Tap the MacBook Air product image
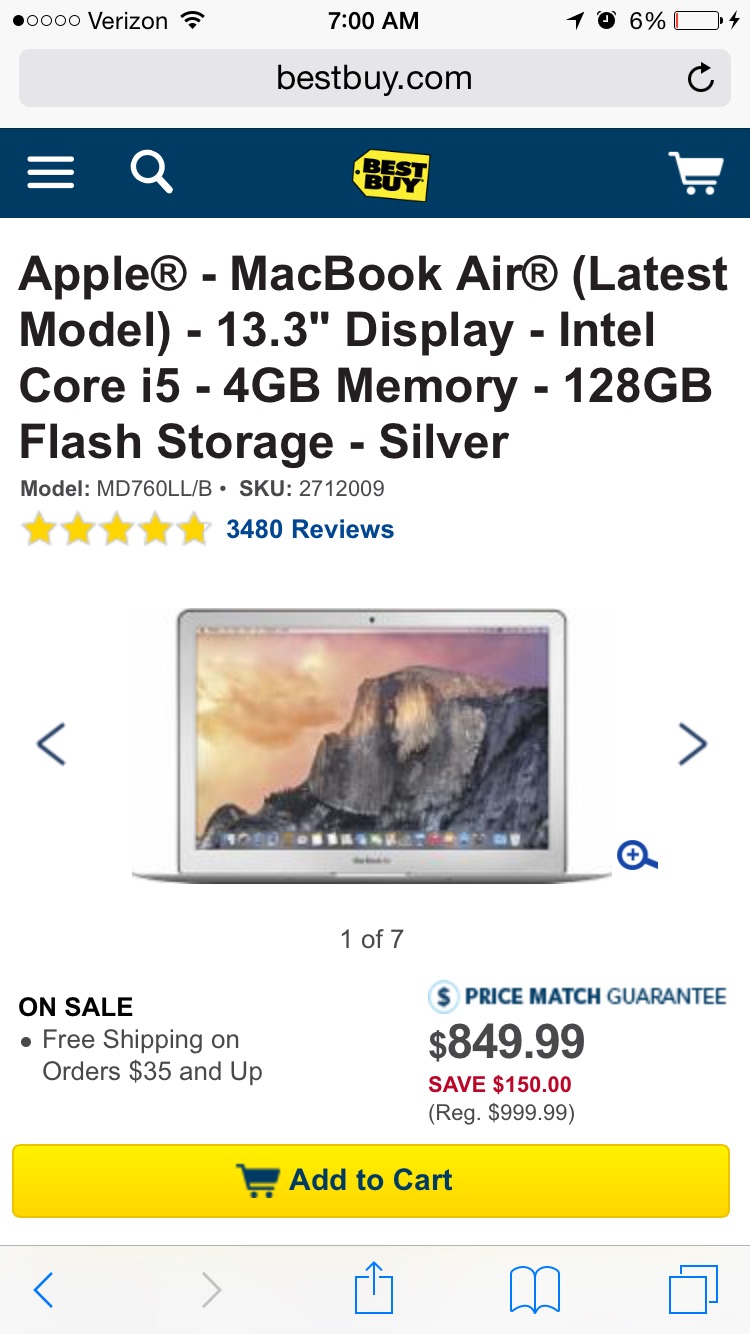Image resolution: width=750 pixels, height=1334 pixels. tap(371, 746)
